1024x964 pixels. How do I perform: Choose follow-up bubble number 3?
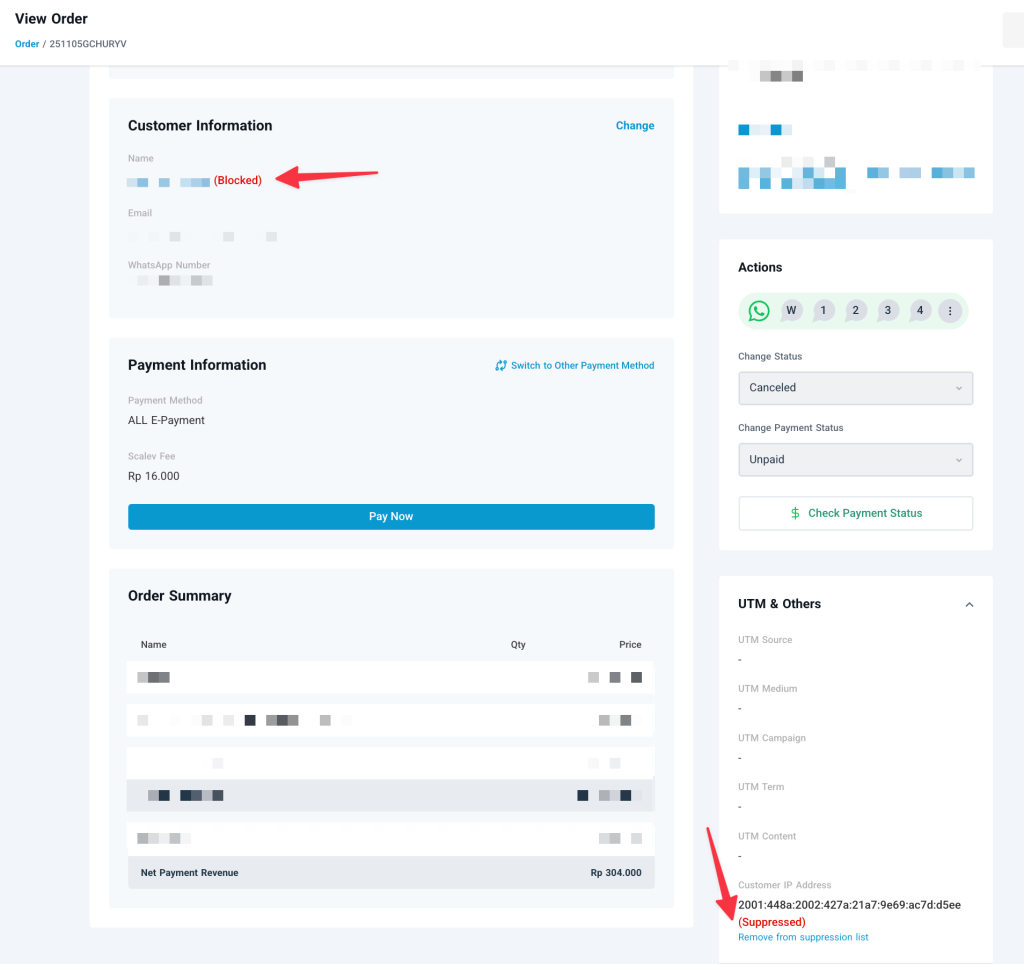pos(888,311)
